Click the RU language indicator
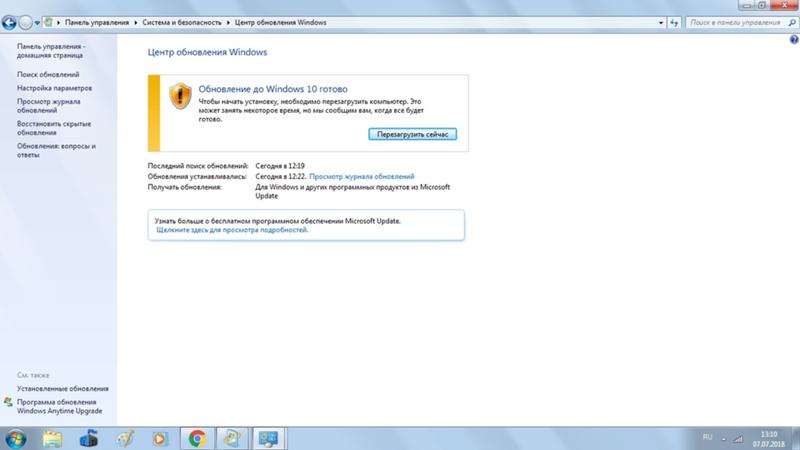Image resolution: width=800 pixels, height=450 pixels. tap(707, 438)
